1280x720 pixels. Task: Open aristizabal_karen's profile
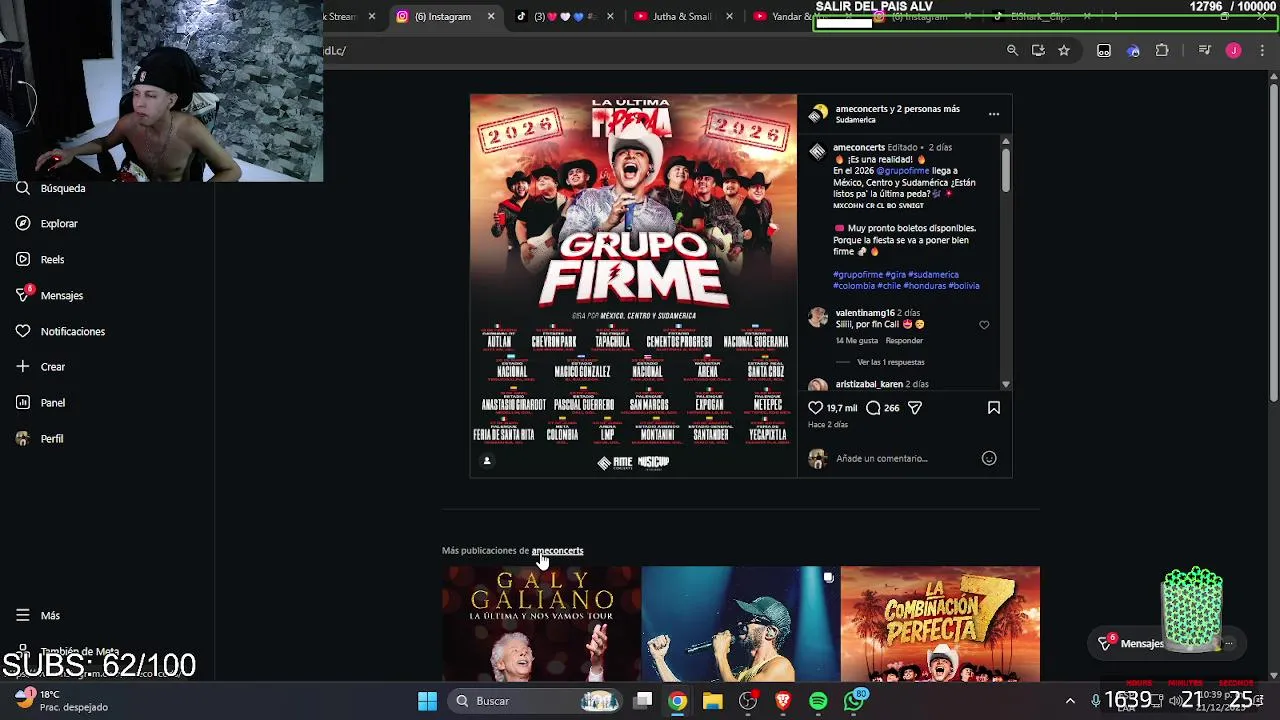click(869, 384)
